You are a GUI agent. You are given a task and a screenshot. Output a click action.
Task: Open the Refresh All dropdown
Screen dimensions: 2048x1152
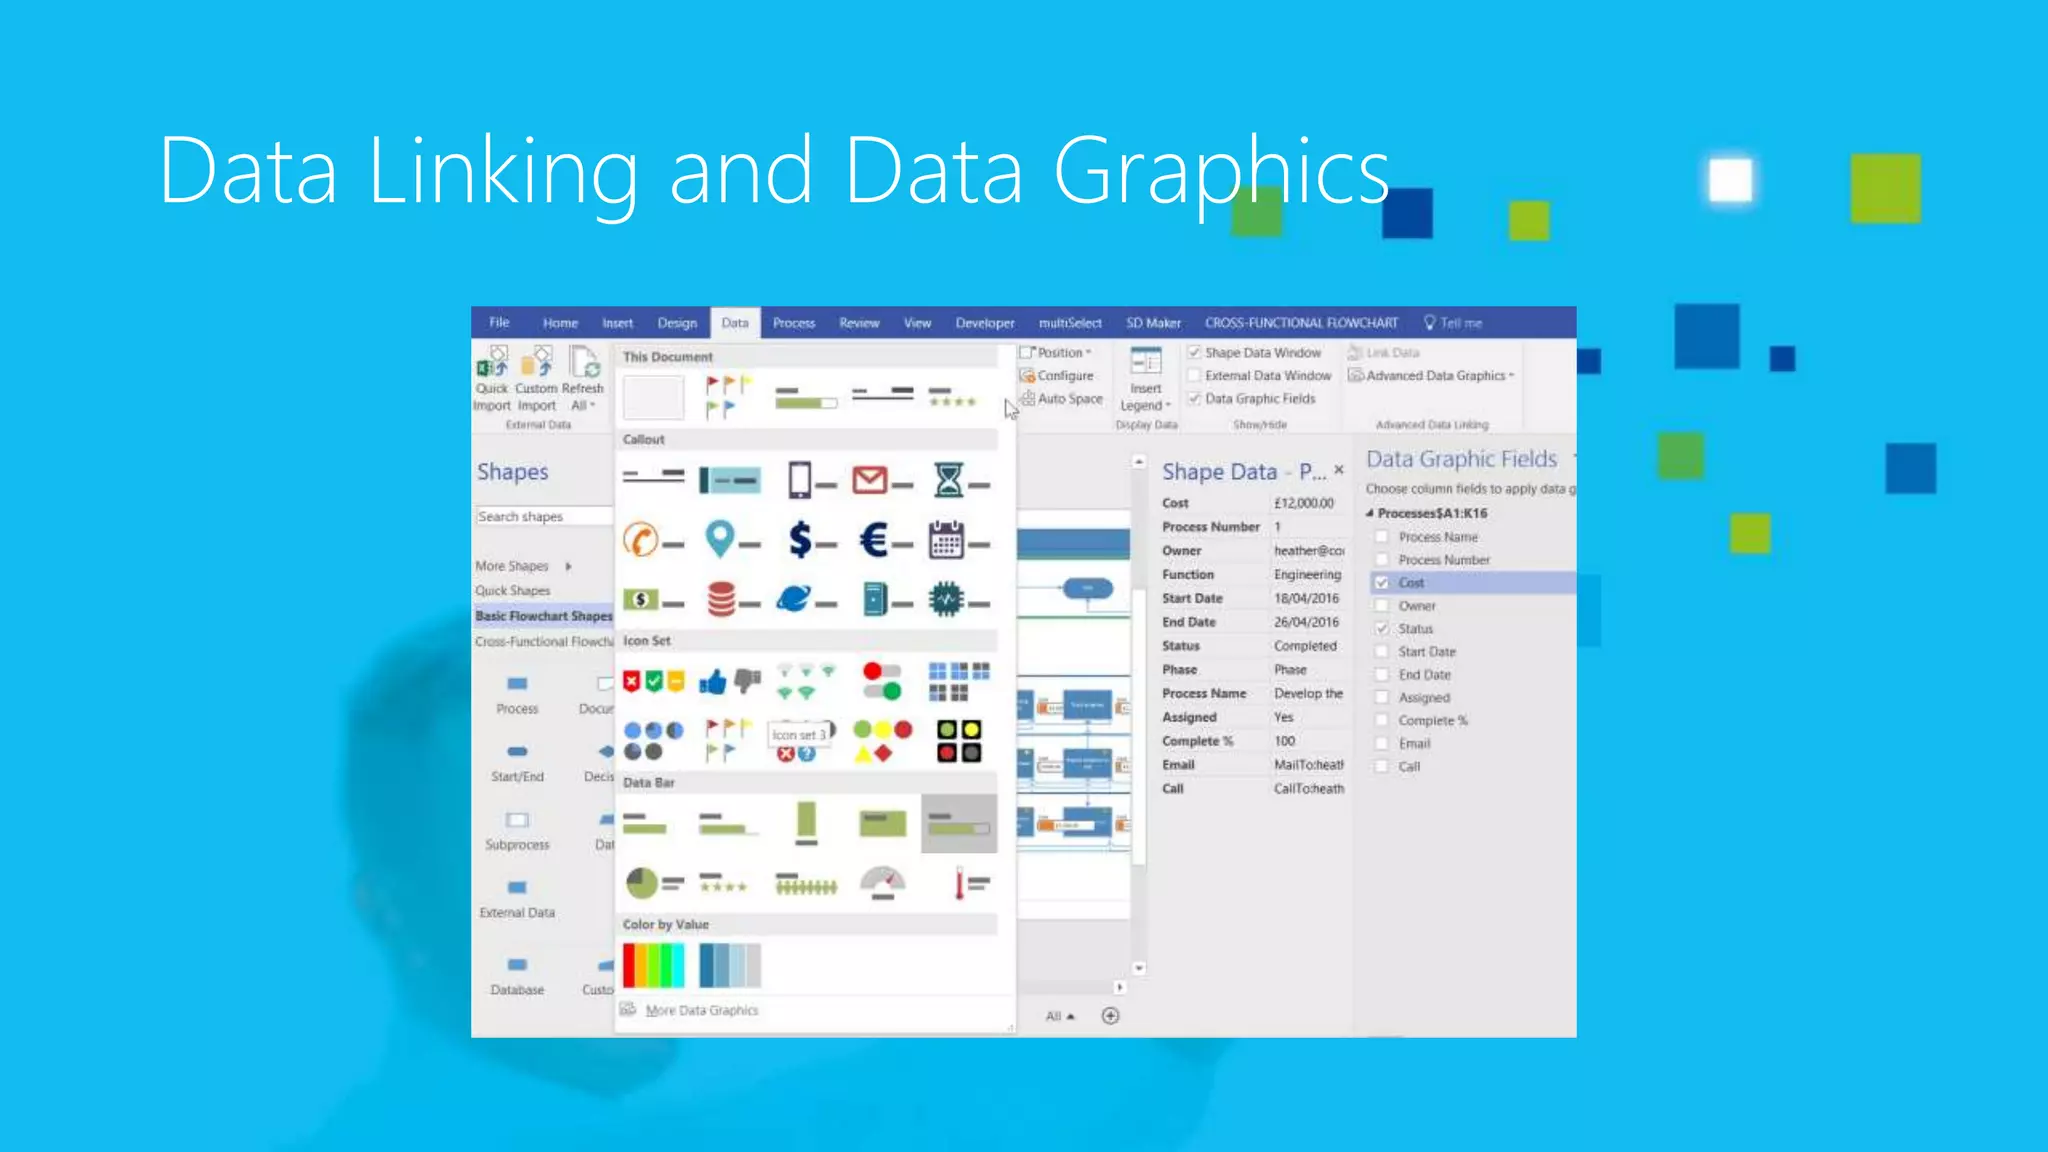pos(583,378)
